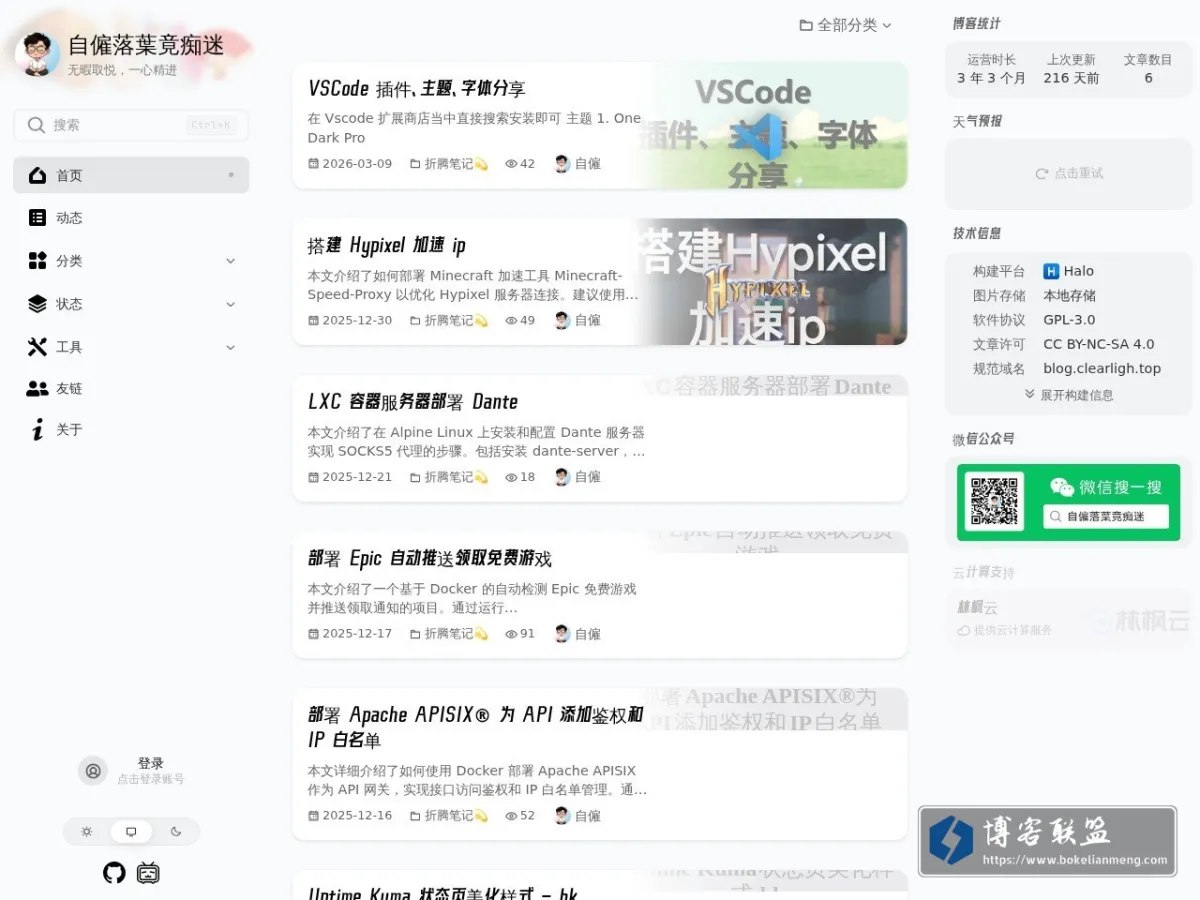Click the WeChat QR code image
The width and height of the screenshot is (1200, 900).
pyautogui.click(x=994, y=502)
